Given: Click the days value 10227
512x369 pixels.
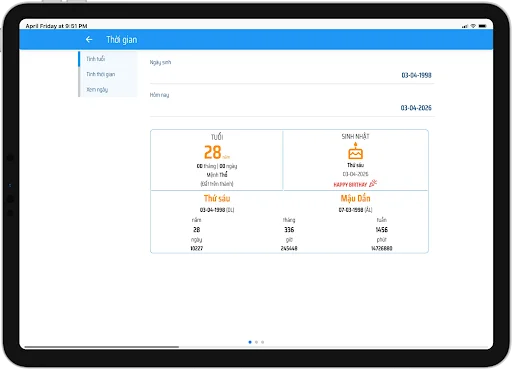Looking at the screenshot, I should [197, 248].
